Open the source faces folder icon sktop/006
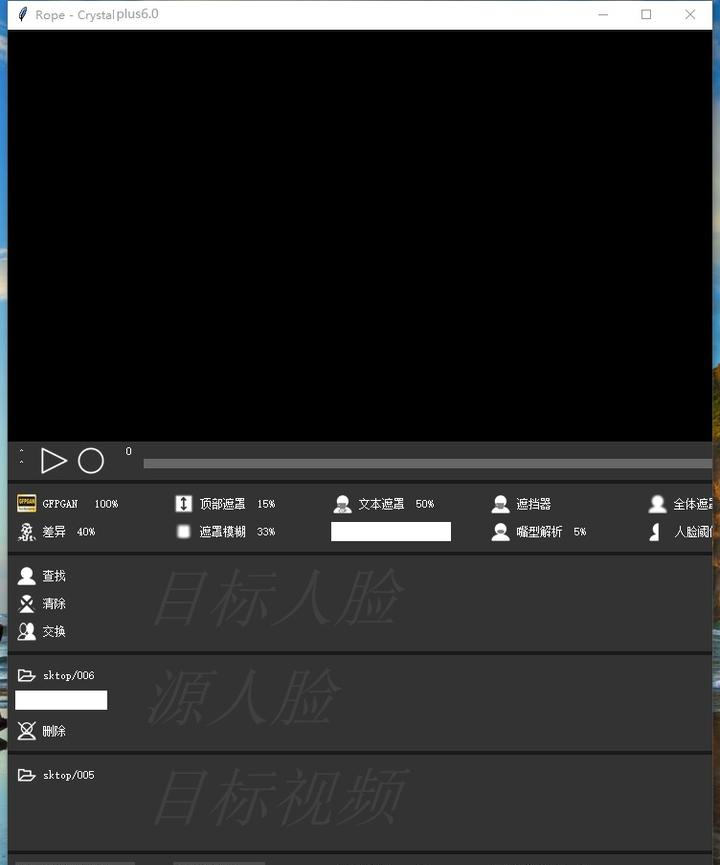The image size is (720, 865). [26, 675]
